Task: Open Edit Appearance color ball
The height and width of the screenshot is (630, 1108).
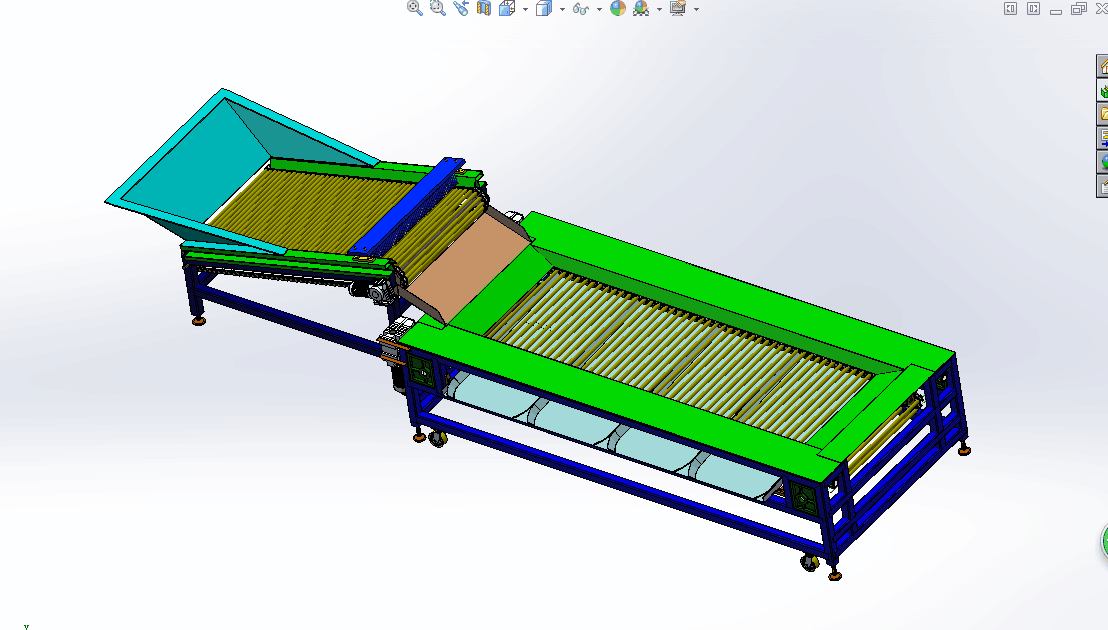Action: [618, 8]
